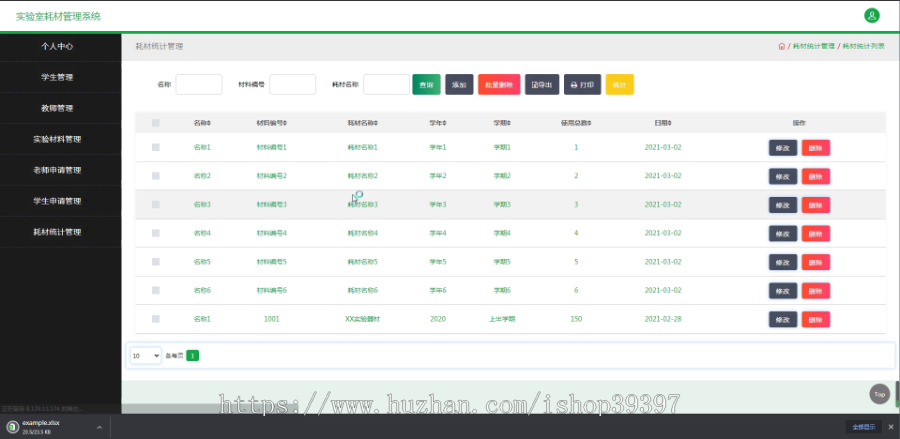This screenshot has height=439, width=900.
Task: Focus the 耗材名称 search input field
Action: pos(386,84)
